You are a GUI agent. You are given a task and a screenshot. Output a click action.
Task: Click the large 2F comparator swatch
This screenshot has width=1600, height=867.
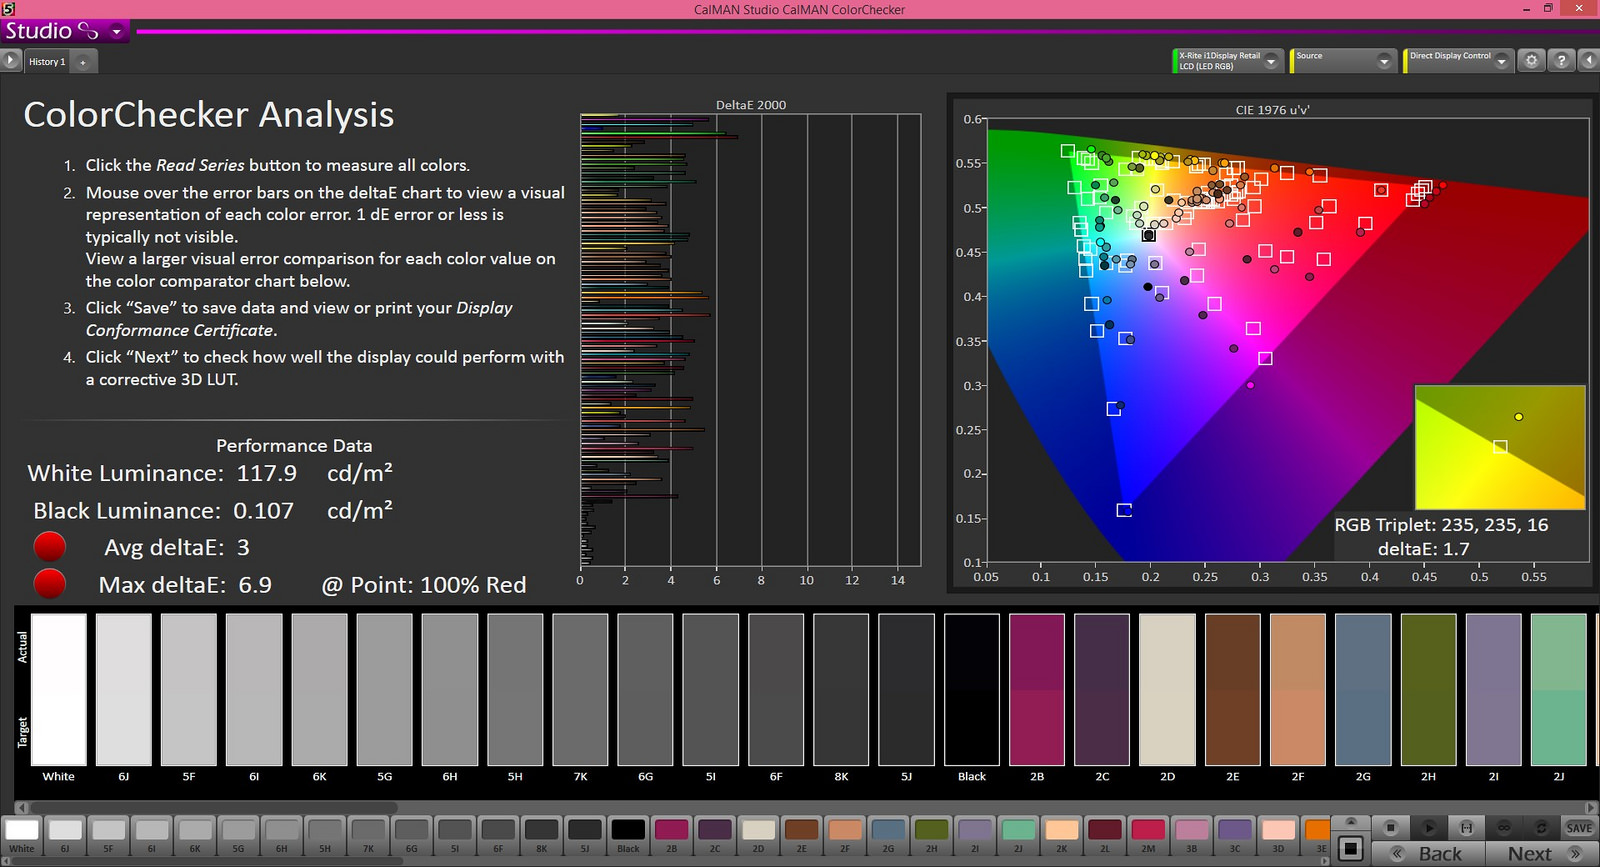click(1298, 690)
